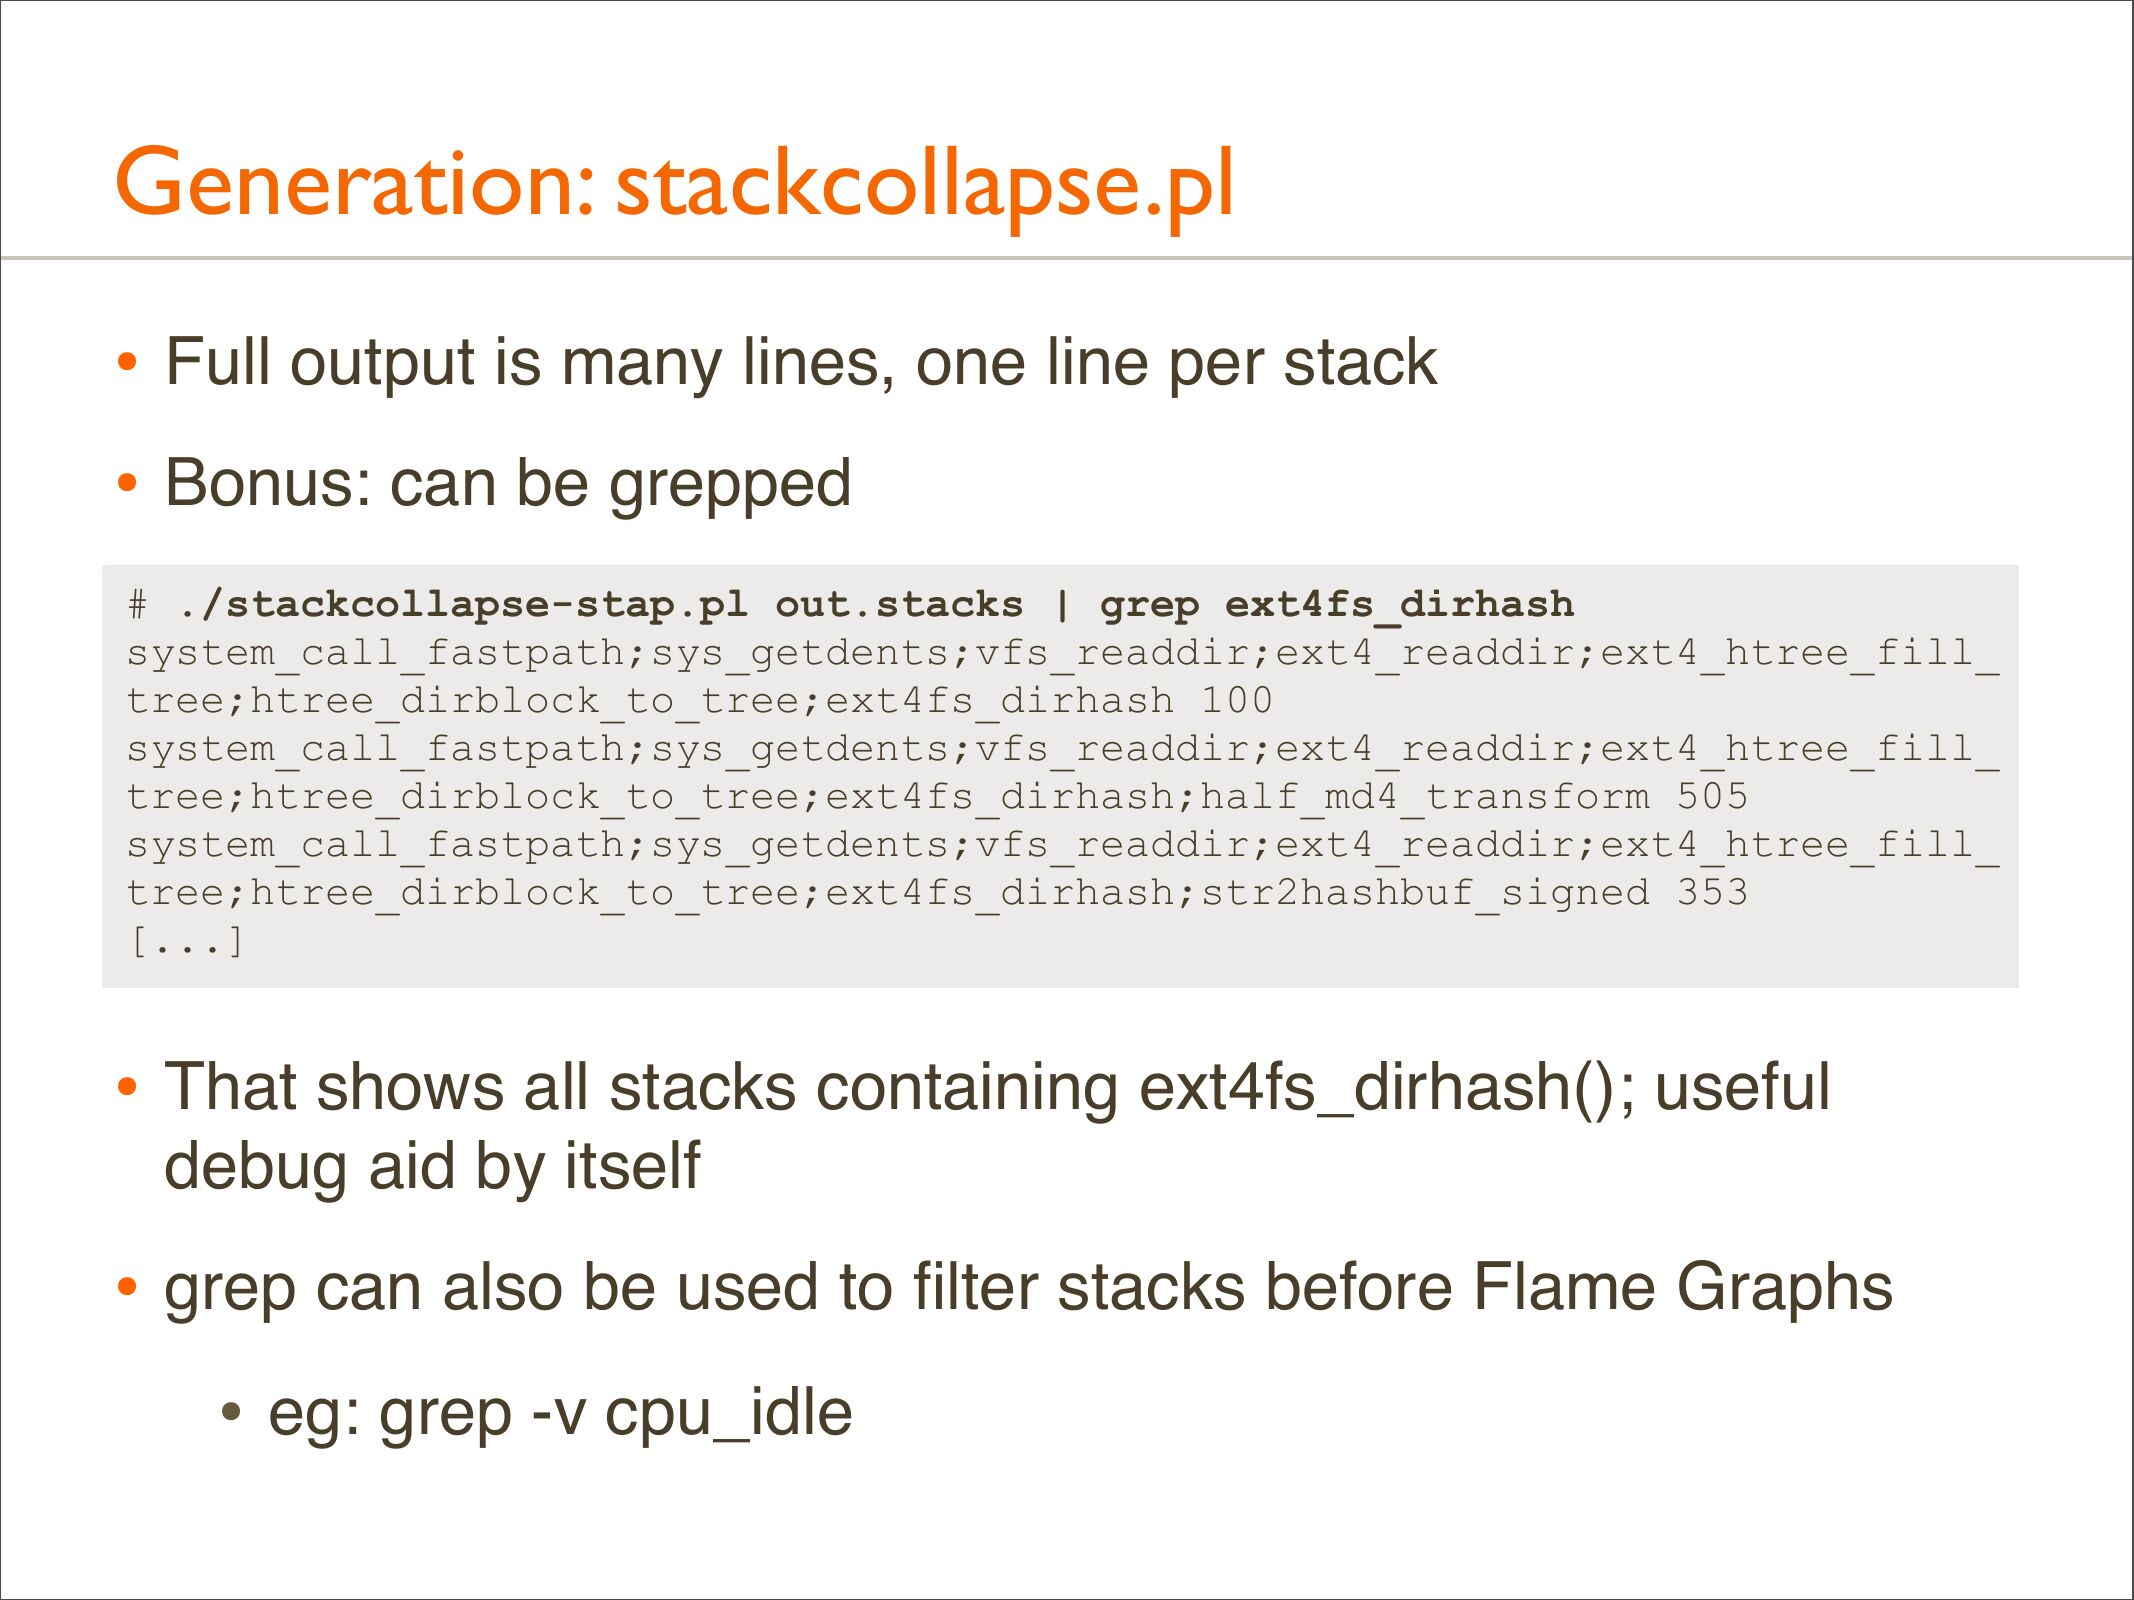Click the sub-bullet 'eg: grep -v cpu_idle'
Image resolution: width=2134 pixels, height=1600 pixels.
[x=560, y=1413]
